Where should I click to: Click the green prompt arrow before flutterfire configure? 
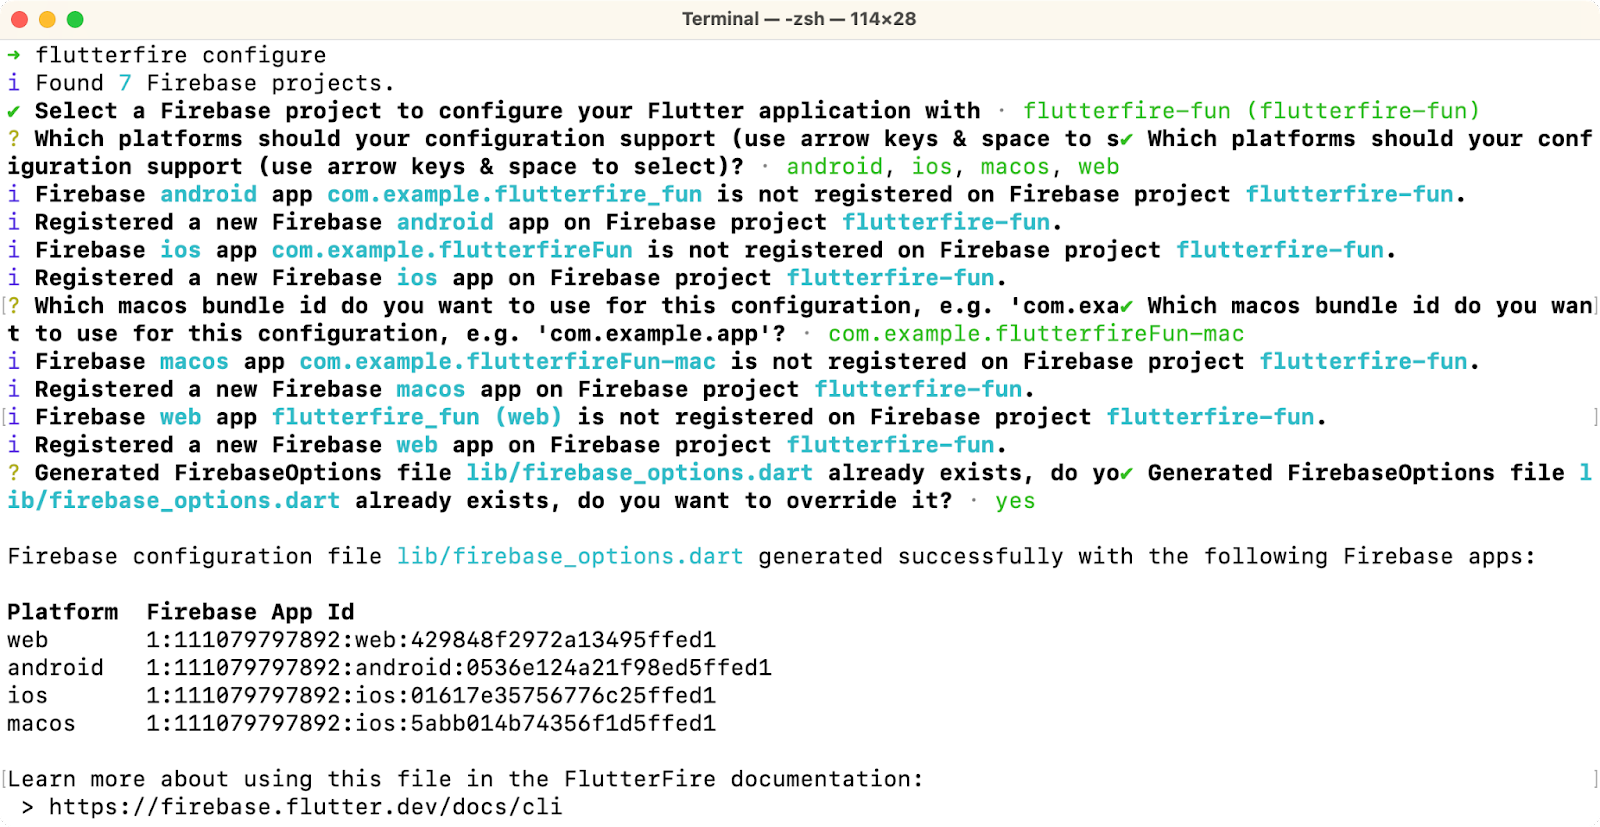click(x=14, y=55)
